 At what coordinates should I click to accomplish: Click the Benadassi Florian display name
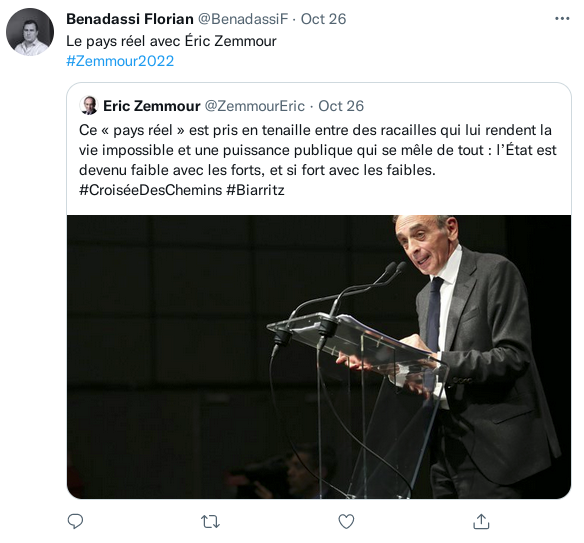tap(130, 19)
